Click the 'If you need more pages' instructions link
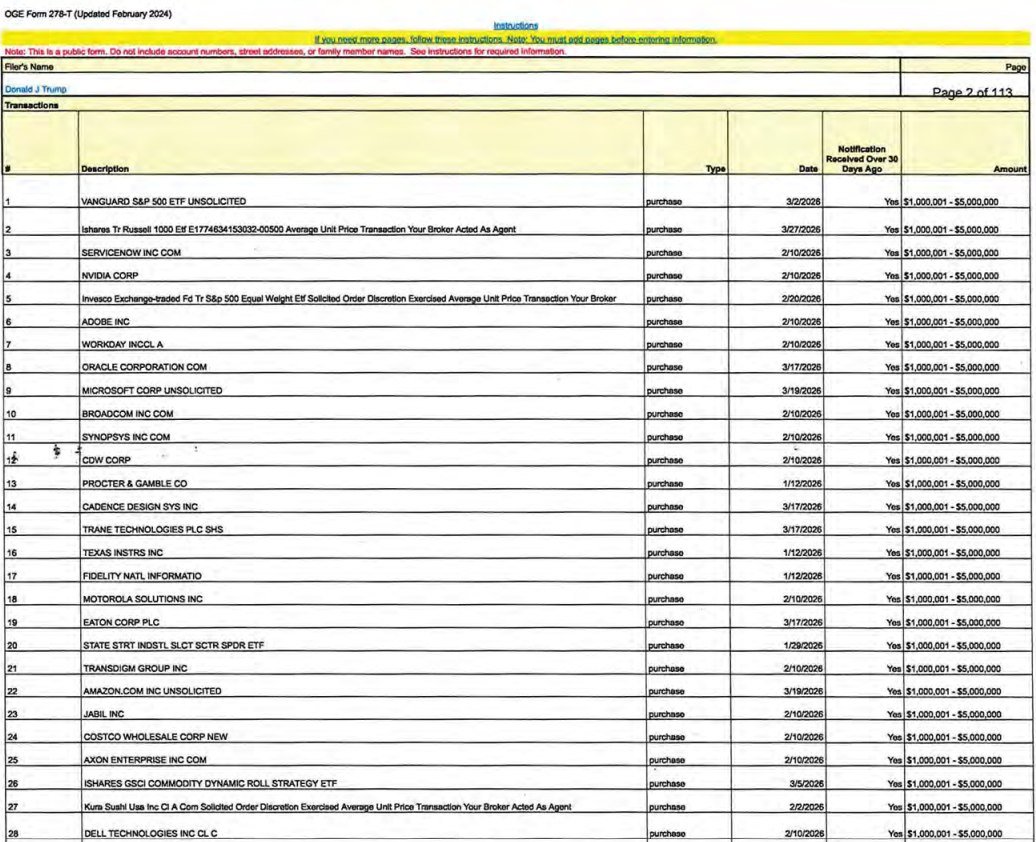Image resolution: width=1036 pixels, height=842 pixels. point(515,40)
